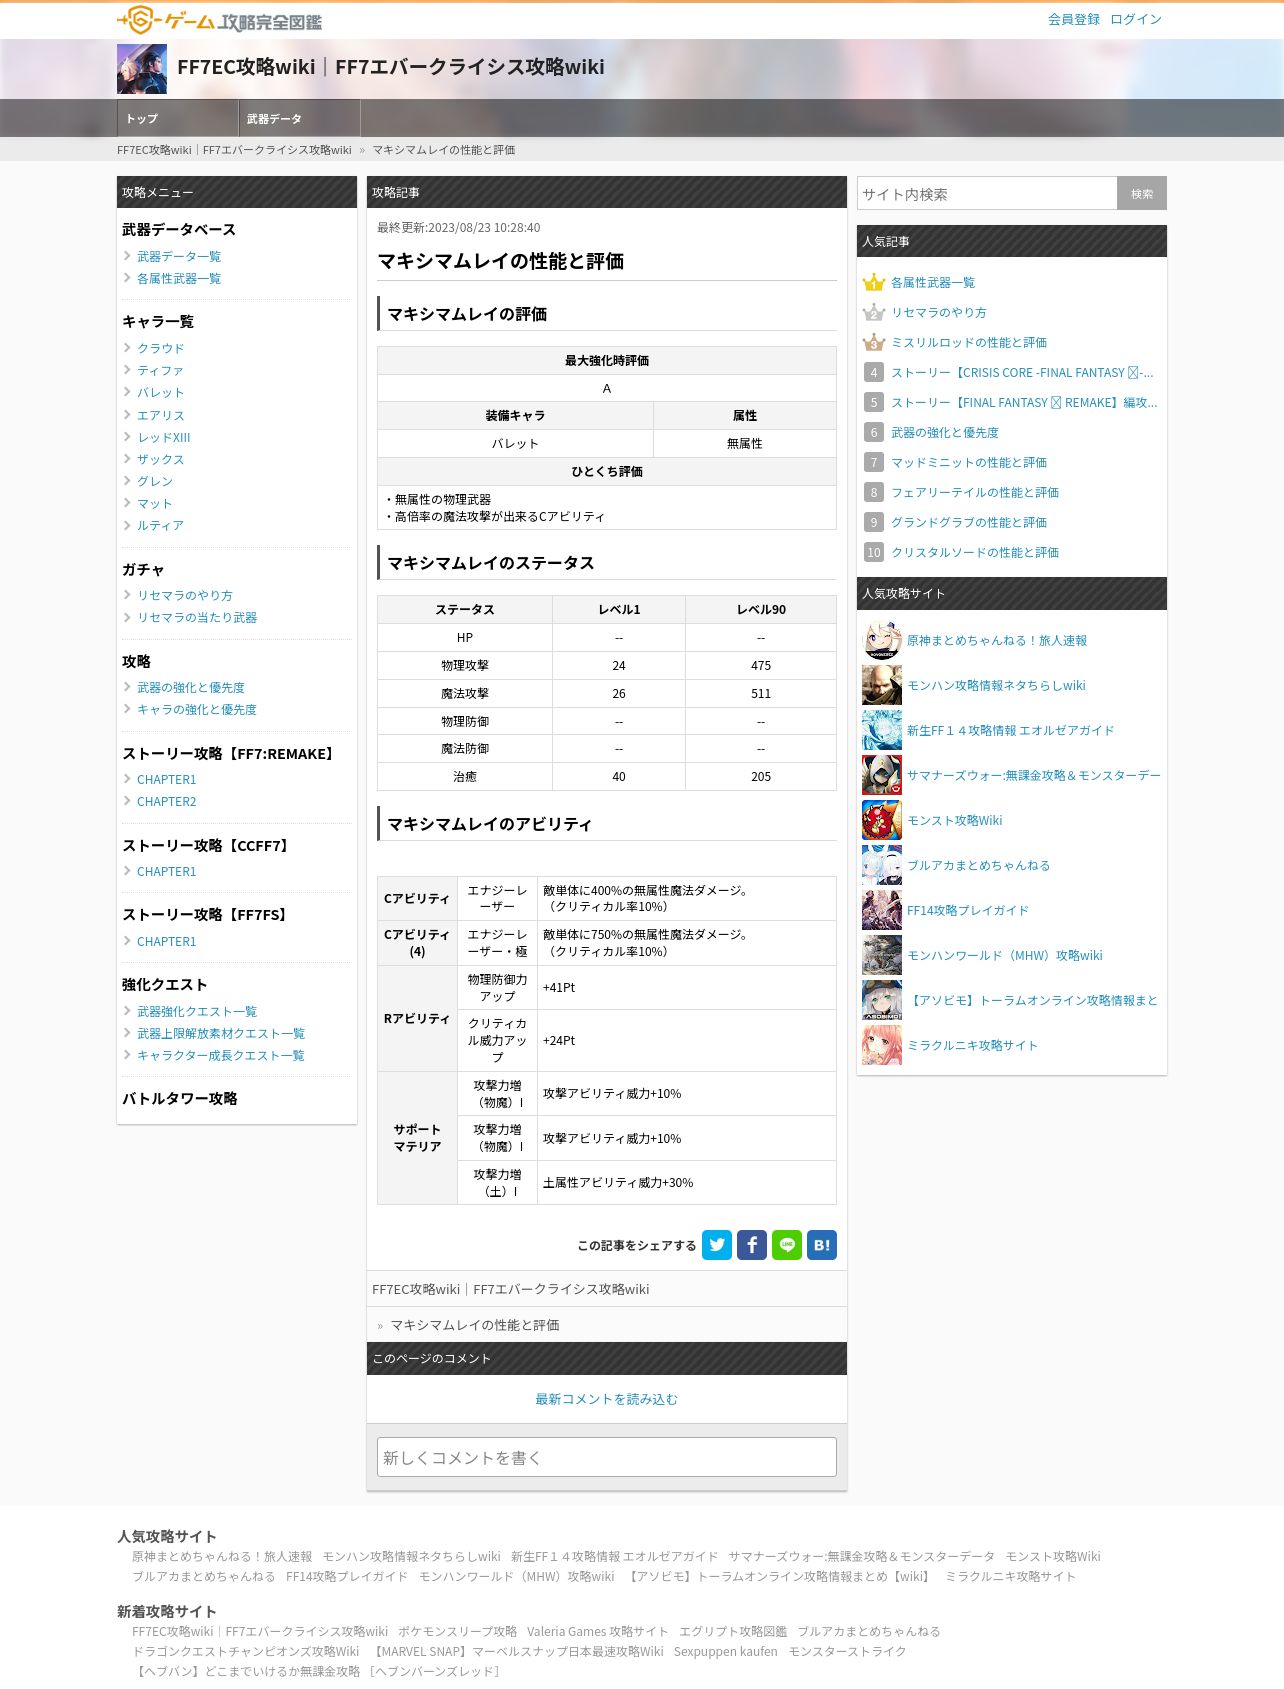Open CHAPTER1 under FF7FS story
Image resolution: width=1284 pixels, height=1689 pixels.
(167, 942)
